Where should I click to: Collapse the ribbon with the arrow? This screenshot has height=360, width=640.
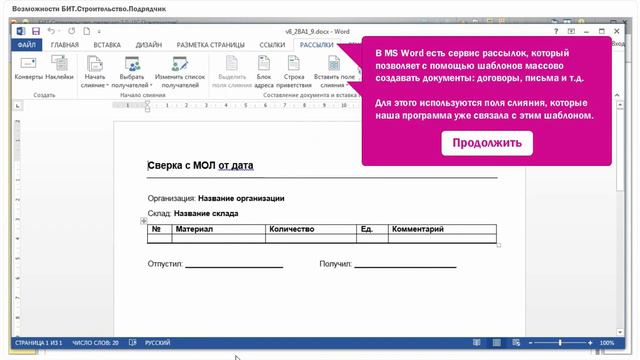tap(617, 95)
